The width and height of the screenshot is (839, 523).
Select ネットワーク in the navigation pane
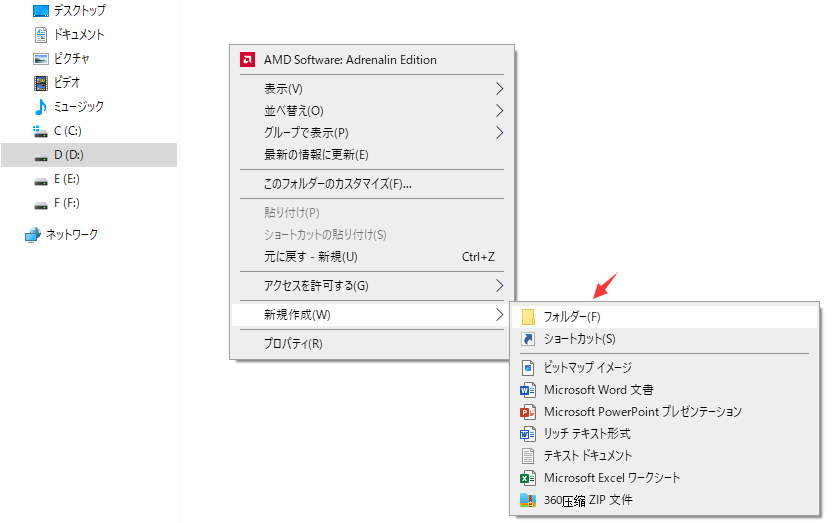point(71,235)
